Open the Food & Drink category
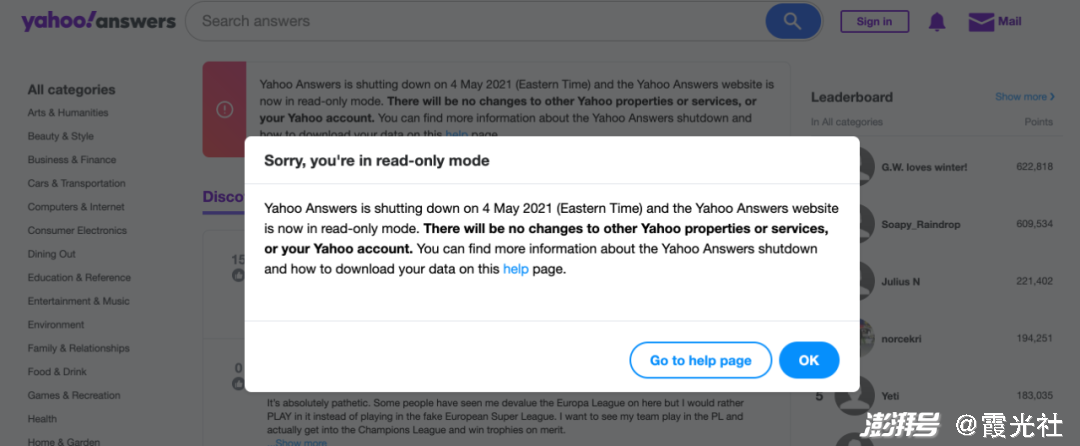Image resolution: width=1080 pixels, height=446 pixels. [x=60, y=372]
